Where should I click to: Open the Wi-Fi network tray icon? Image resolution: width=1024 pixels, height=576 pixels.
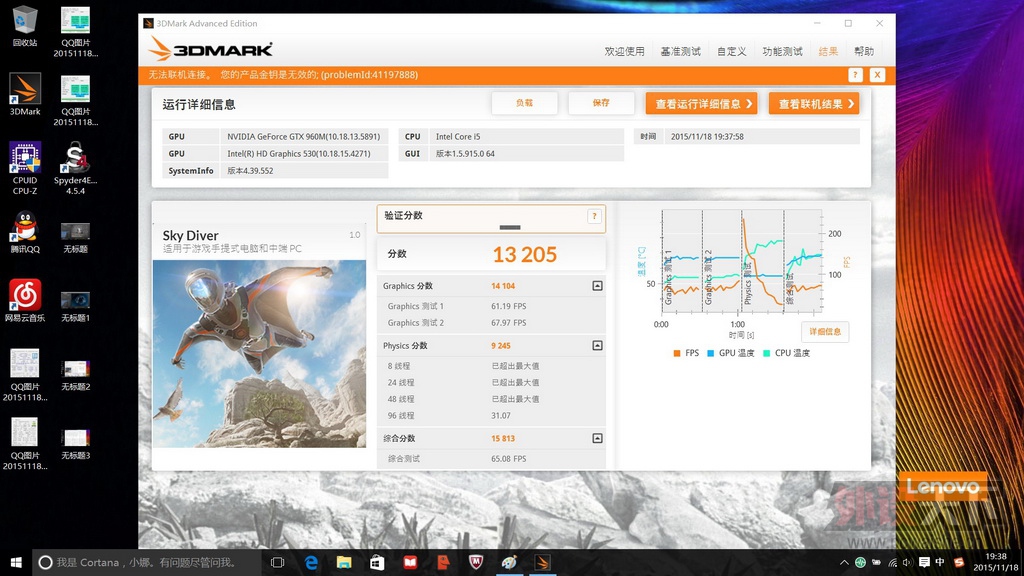[x=892, y=562]
